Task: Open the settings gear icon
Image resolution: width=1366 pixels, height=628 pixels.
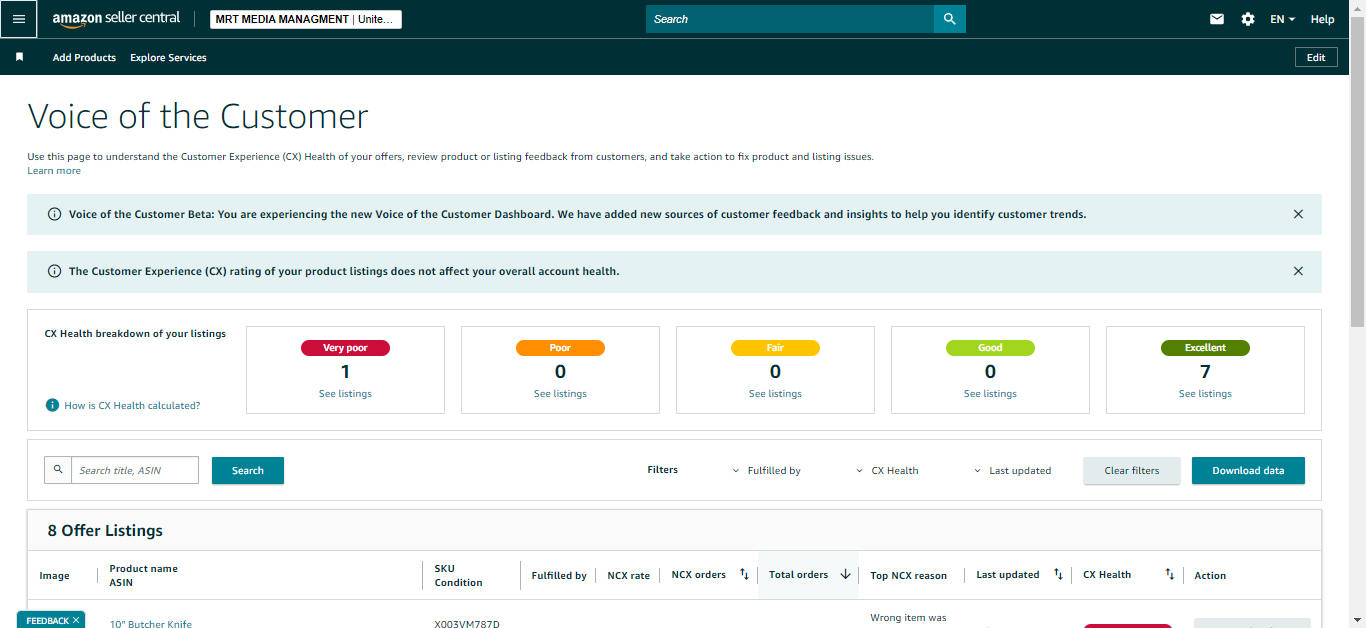Action: [1248, 19]
